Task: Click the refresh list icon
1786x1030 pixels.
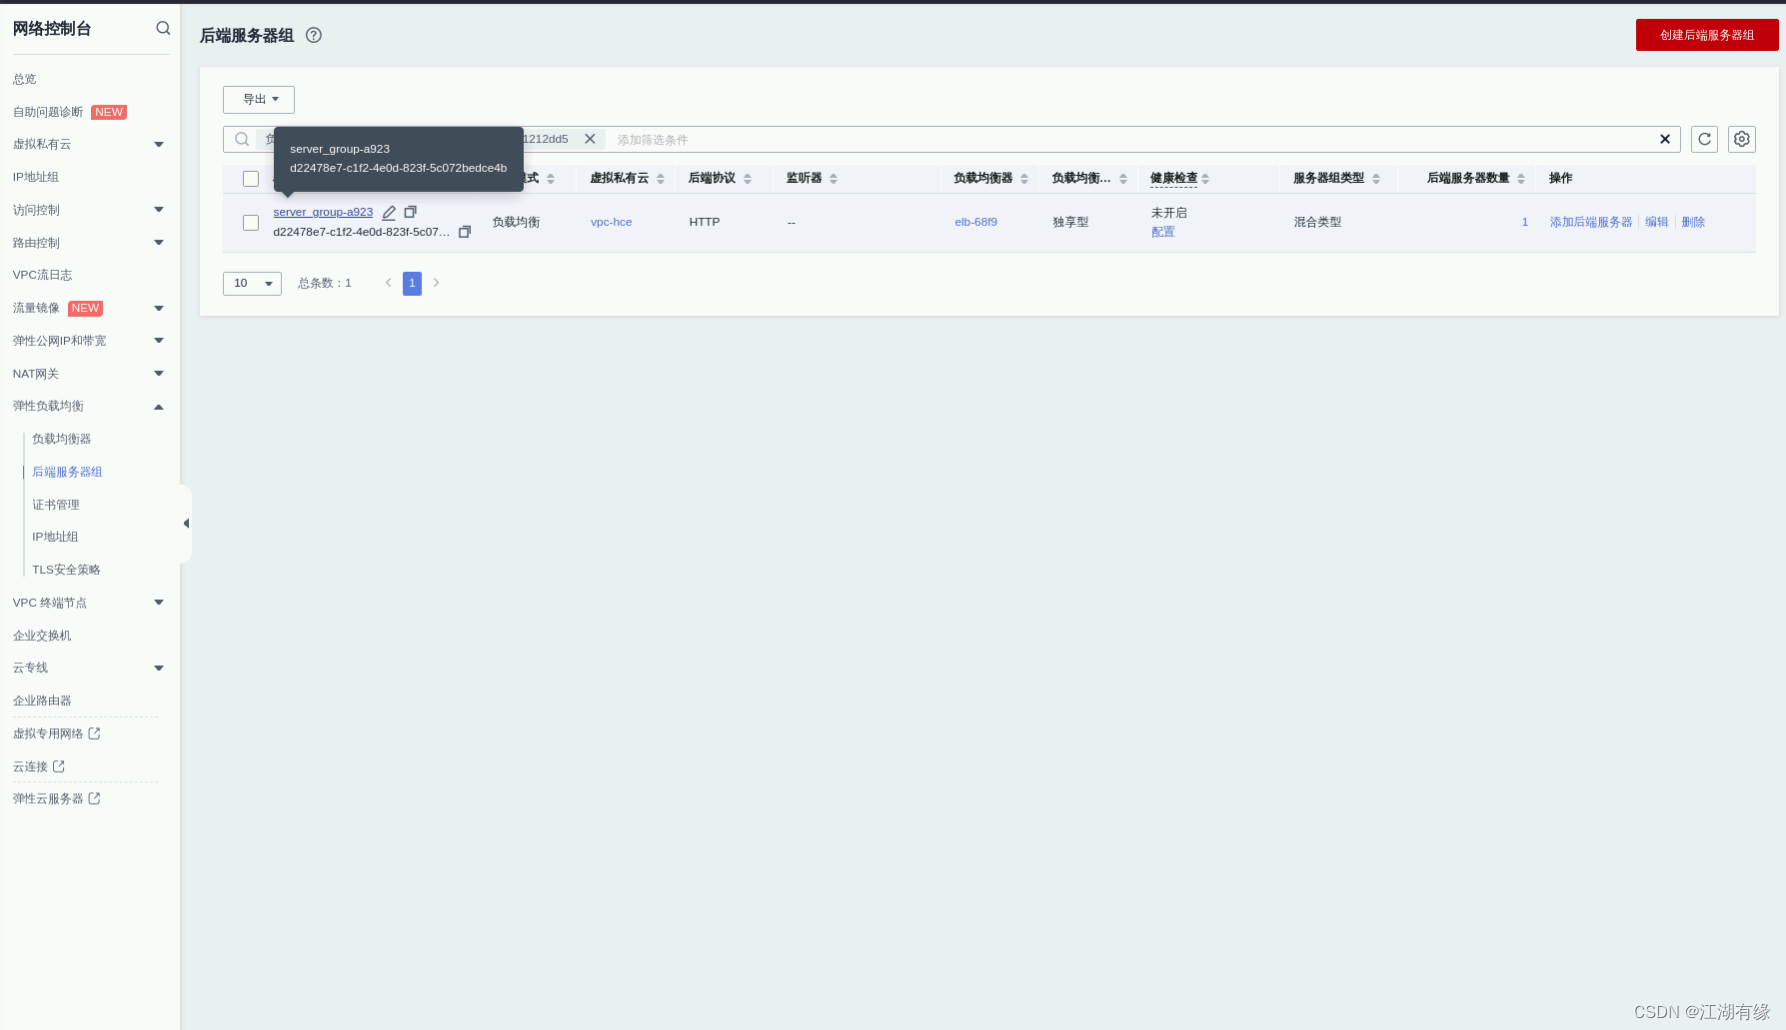Action: 1705,139
